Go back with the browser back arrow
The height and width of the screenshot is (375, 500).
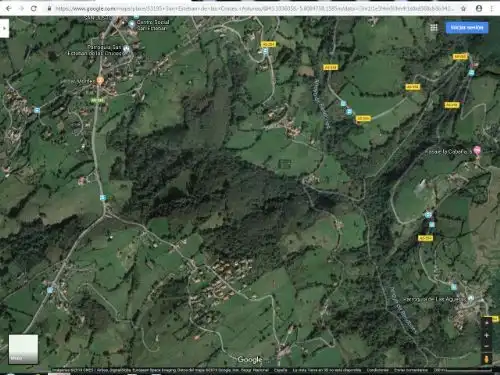(x=9, y=8)
